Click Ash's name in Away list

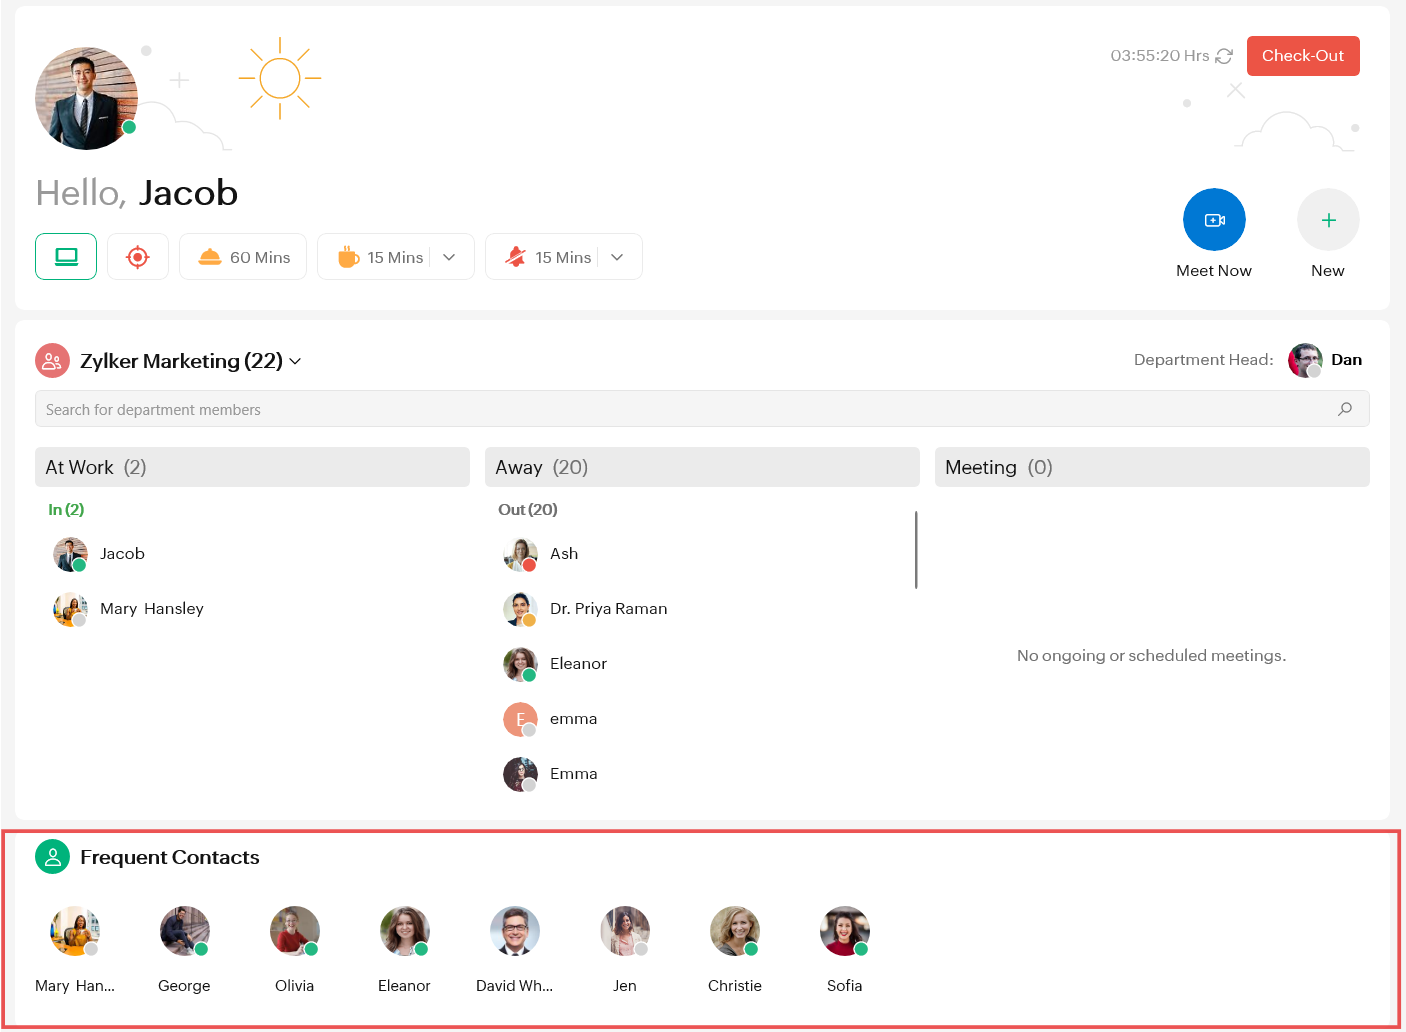(564, 554)
